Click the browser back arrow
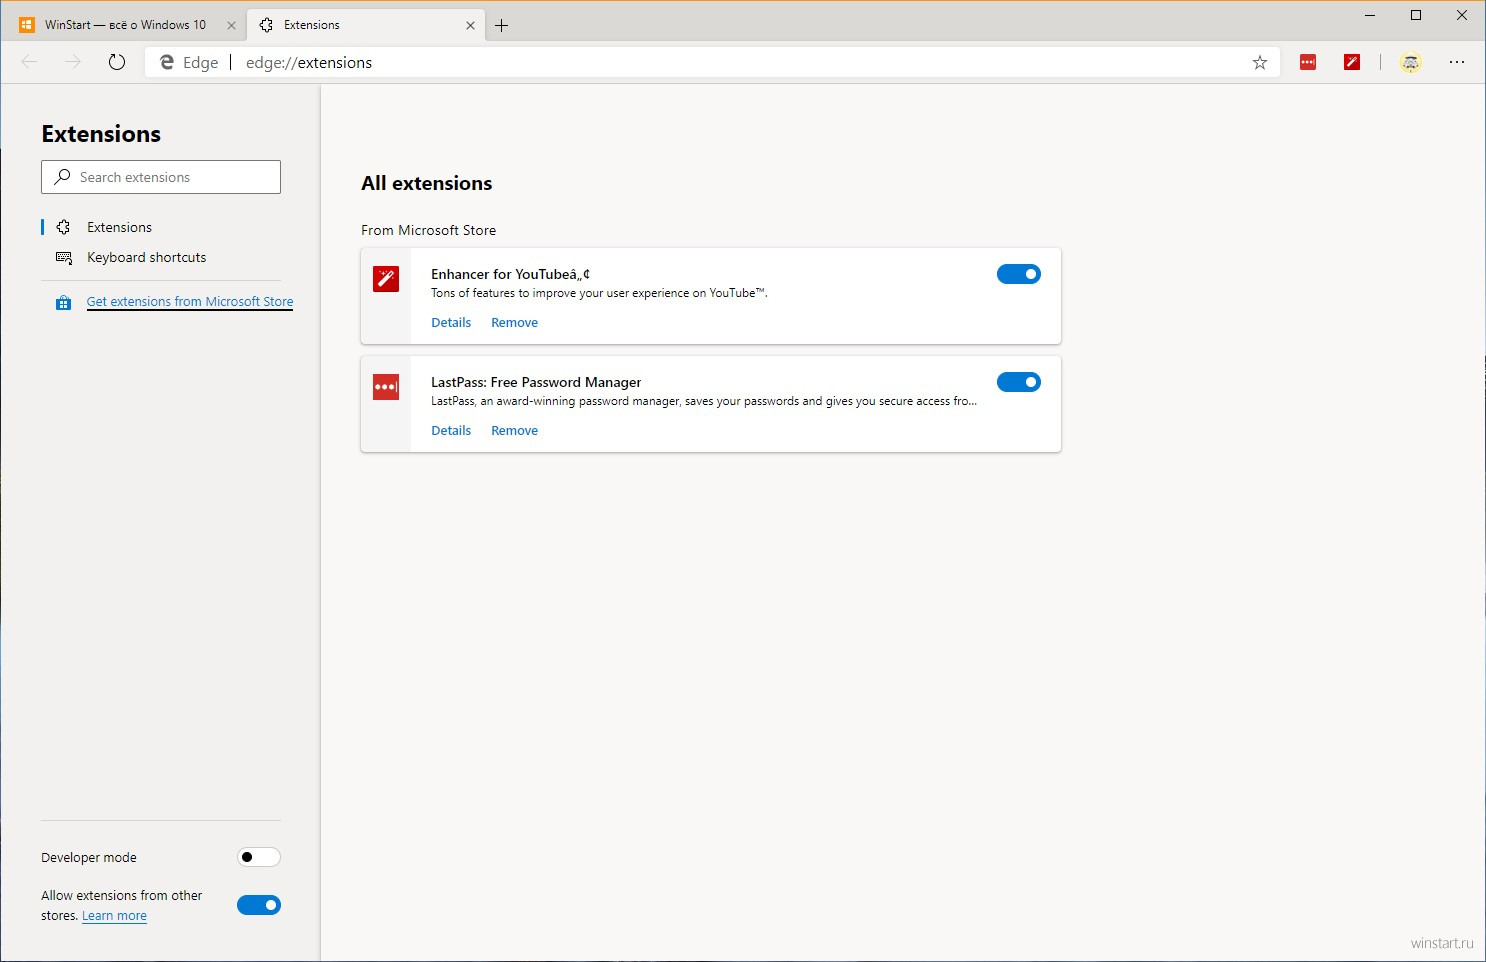The height and width of the screenshot is (962, 1486). point(29,62)
